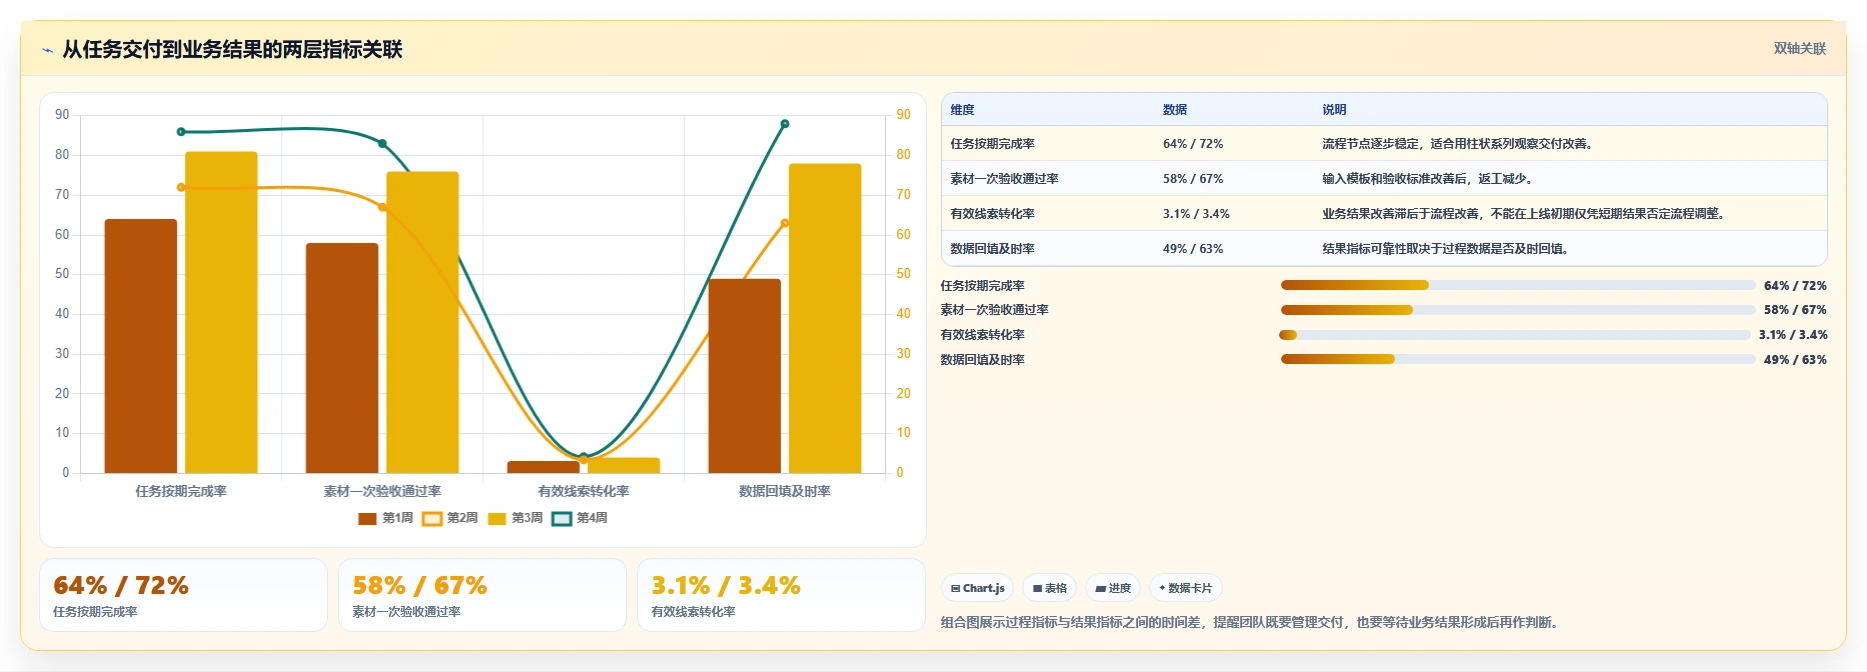Click the table cell value 58% / 67%
Viewport: 1867px width, 672px height.
1193,179
